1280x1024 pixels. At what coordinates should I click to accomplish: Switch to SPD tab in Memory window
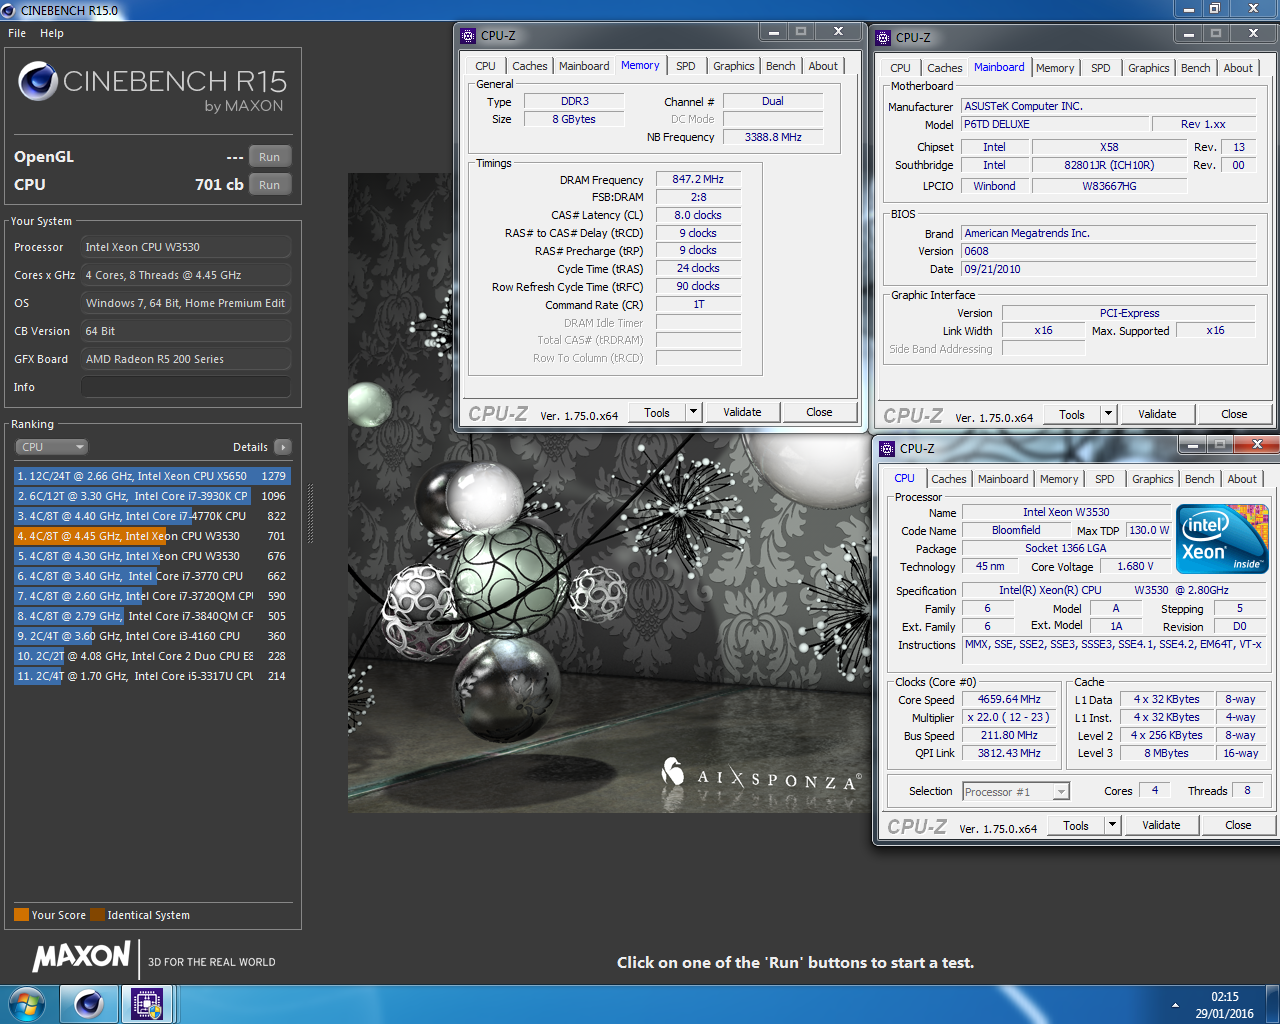pos(685,66)
